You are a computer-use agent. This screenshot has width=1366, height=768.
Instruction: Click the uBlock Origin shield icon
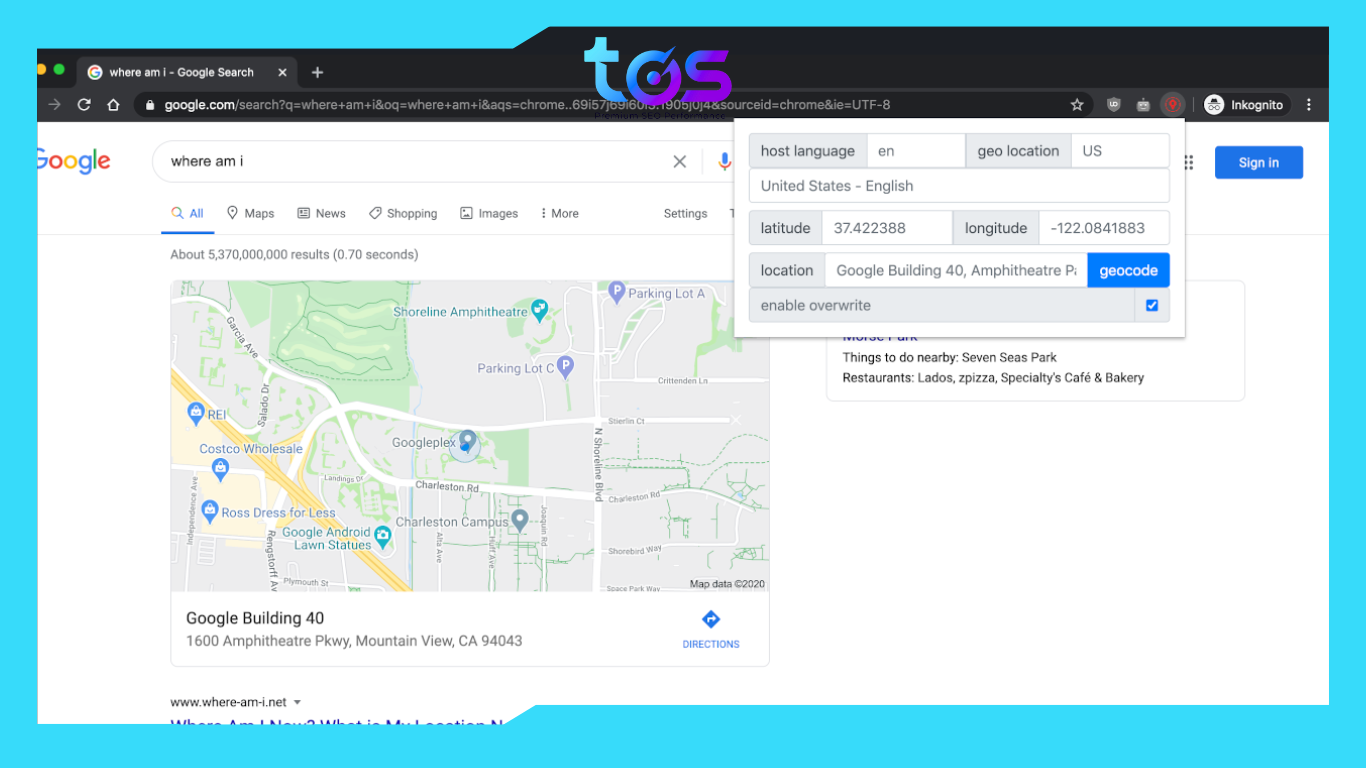[1113, 104]
